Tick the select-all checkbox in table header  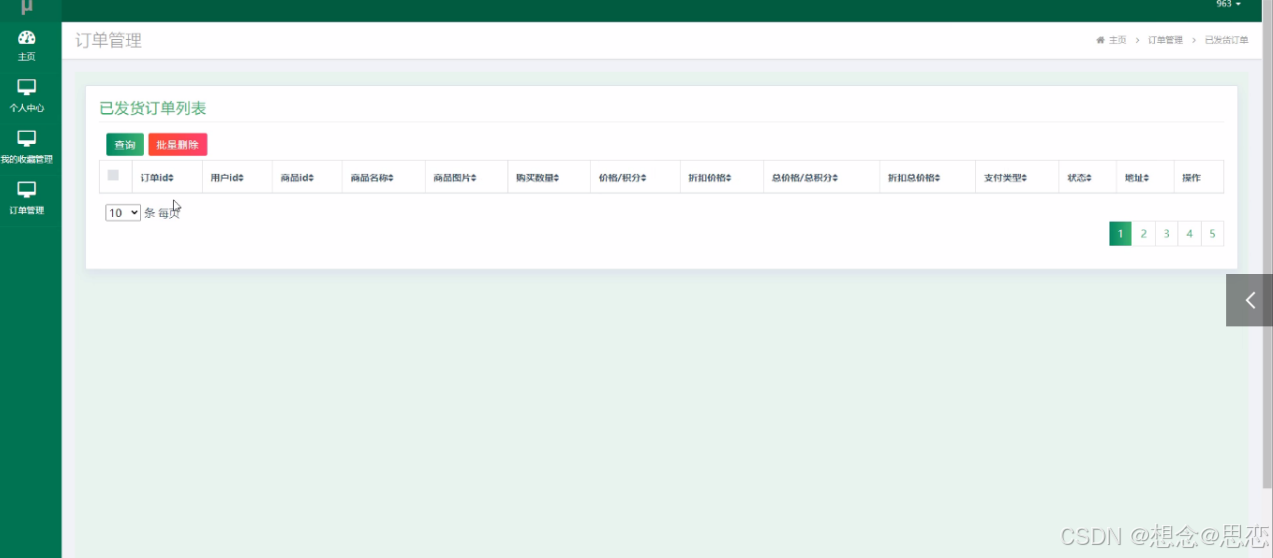point(113,176)
